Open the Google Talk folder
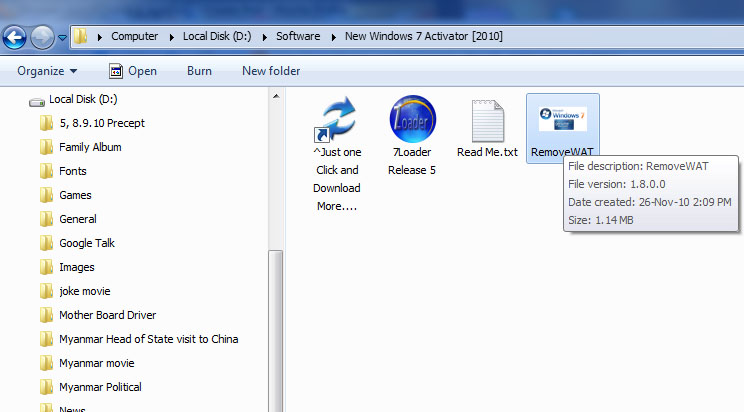The image size is (744, 412). 87,243
